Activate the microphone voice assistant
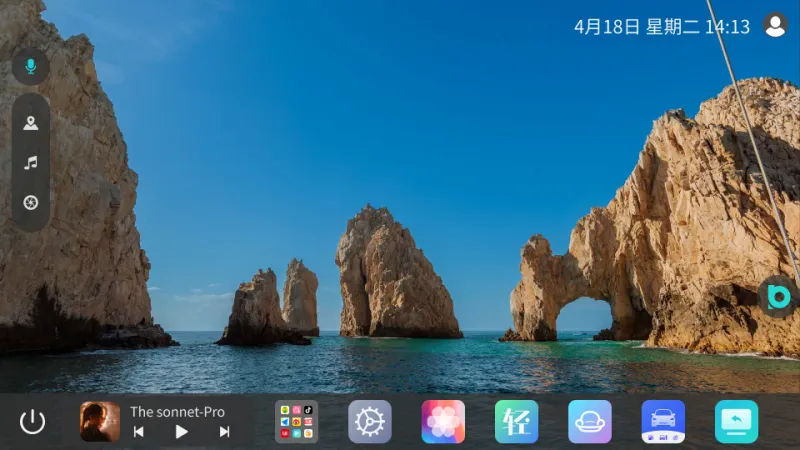Viewport: 800px width, 450px height. [31, 66]
